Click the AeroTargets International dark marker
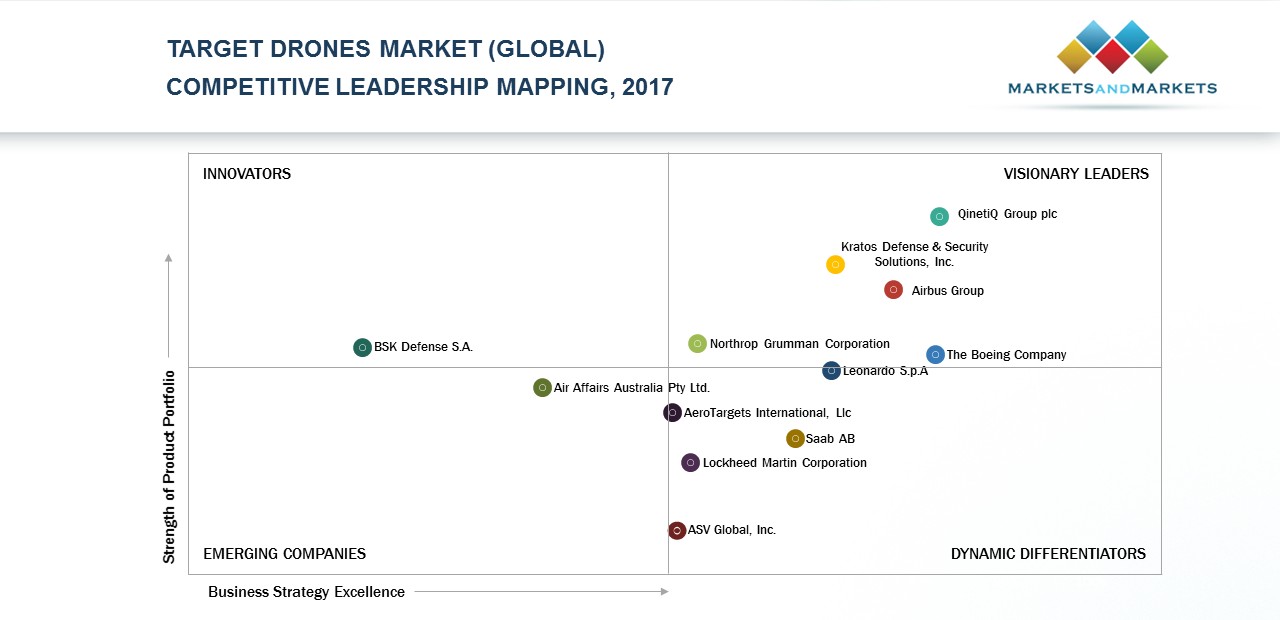 point(673,413)
